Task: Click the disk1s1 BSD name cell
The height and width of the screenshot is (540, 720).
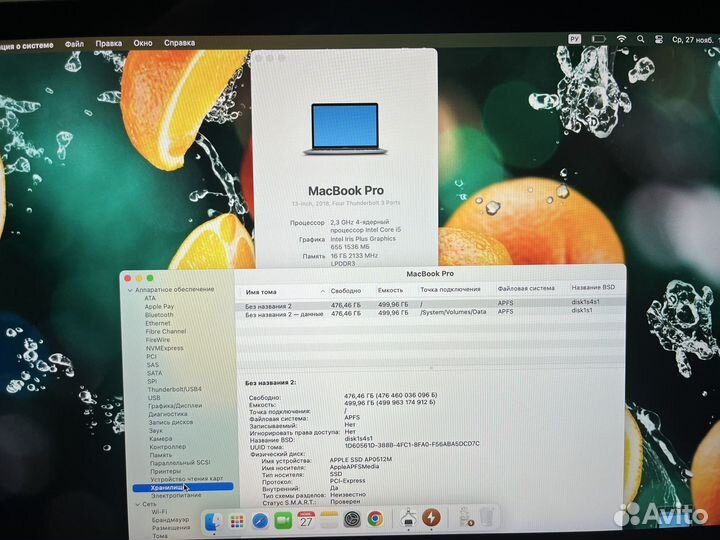Action: (582, 310)
